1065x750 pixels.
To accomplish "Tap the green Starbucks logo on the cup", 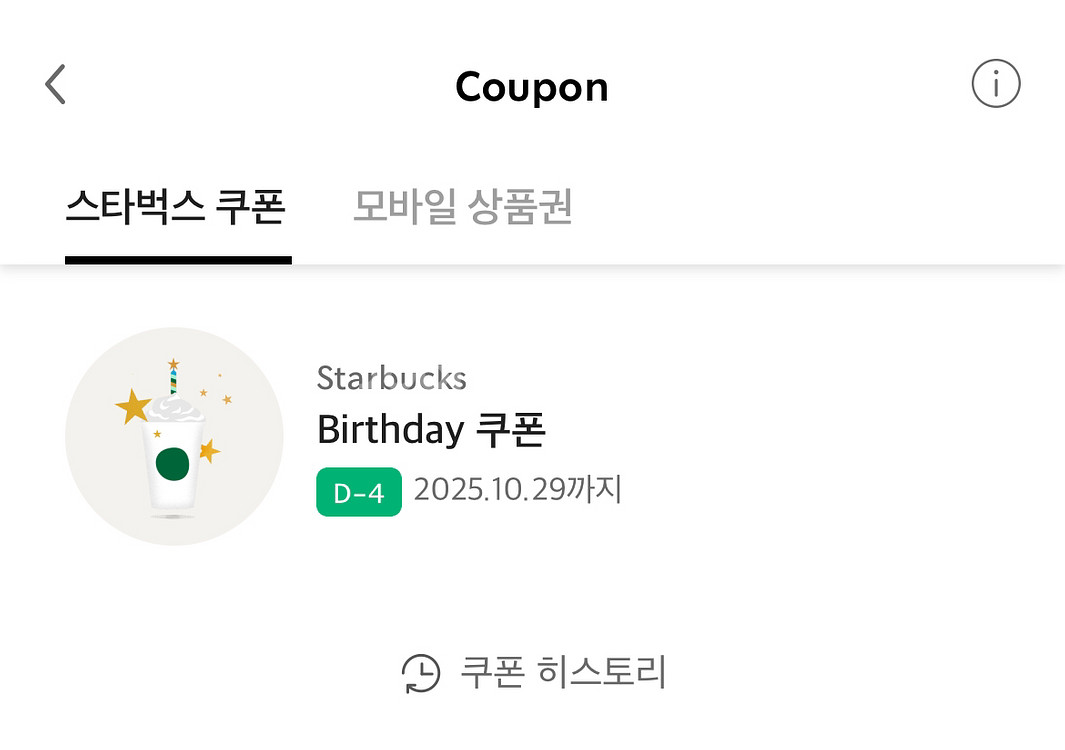I will pyautogui.click(x=173, y=463).
